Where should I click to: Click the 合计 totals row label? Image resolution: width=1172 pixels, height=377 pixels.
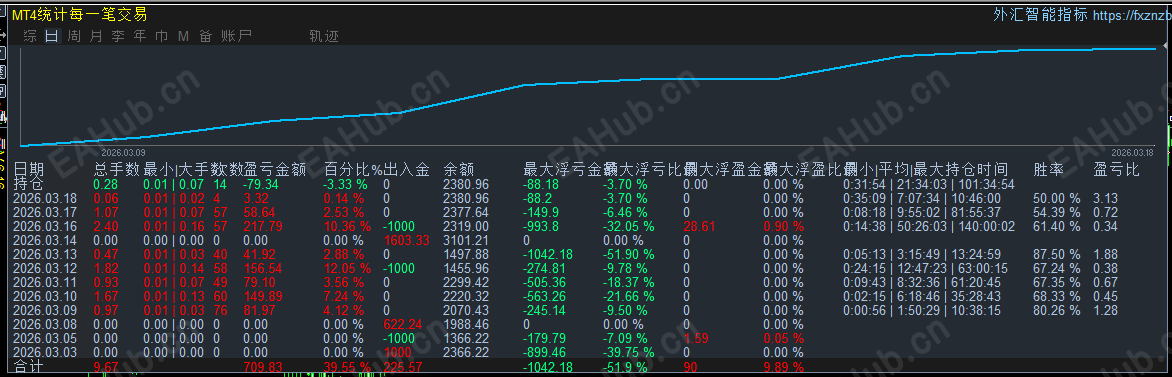point(28,367)
